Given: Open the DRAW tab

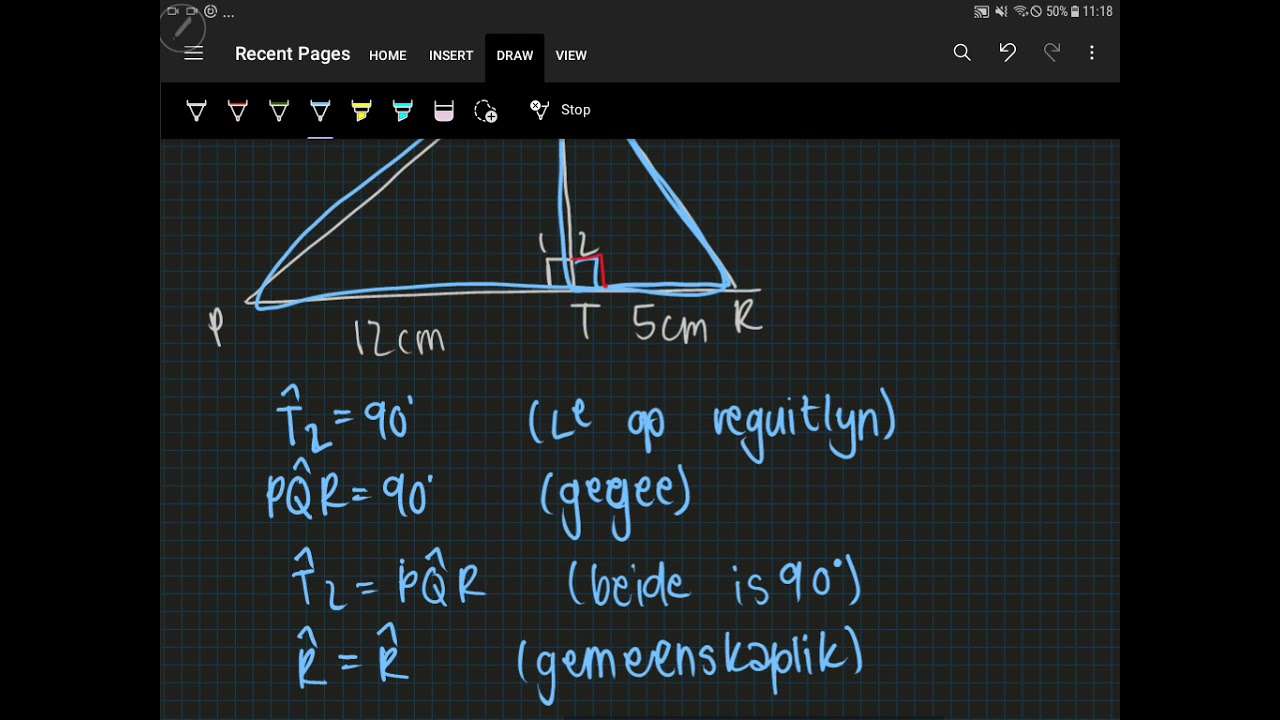Looking at the screenshot, I should tap(515, 56).
